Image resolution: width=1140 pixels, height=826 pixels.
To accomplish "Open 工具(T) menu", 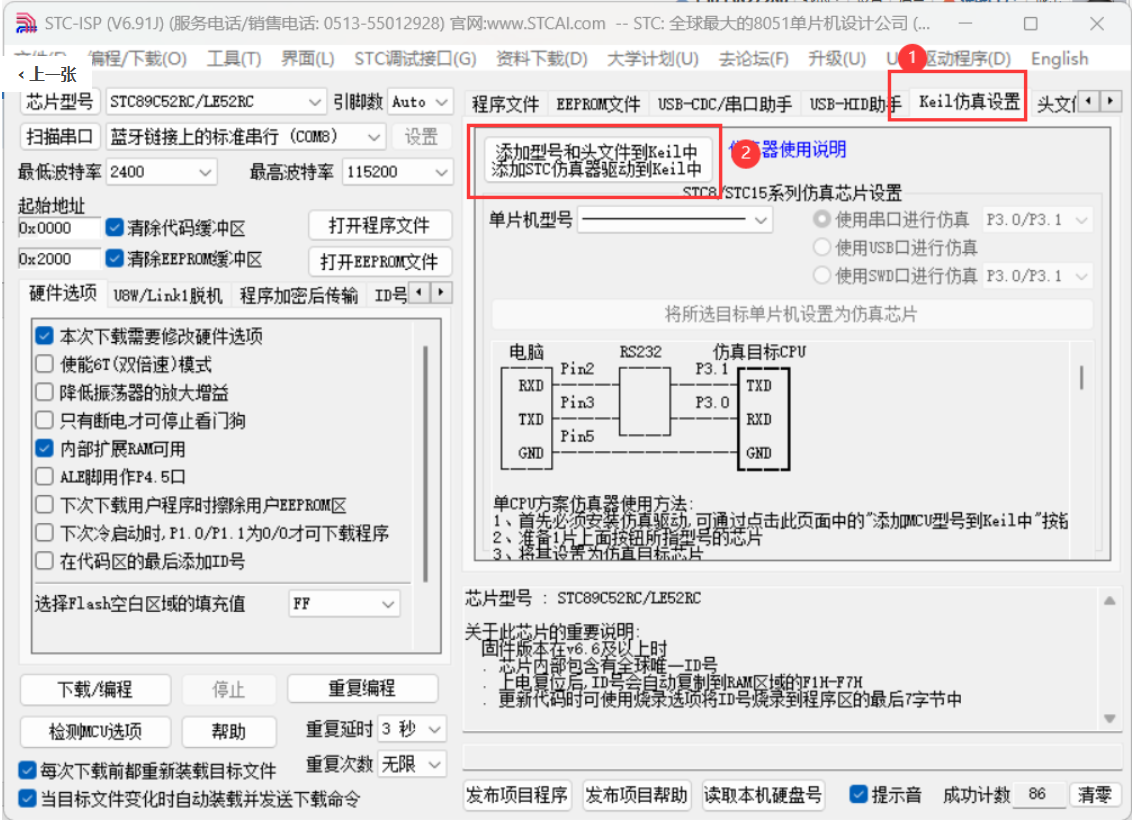I will coord(236,59).
